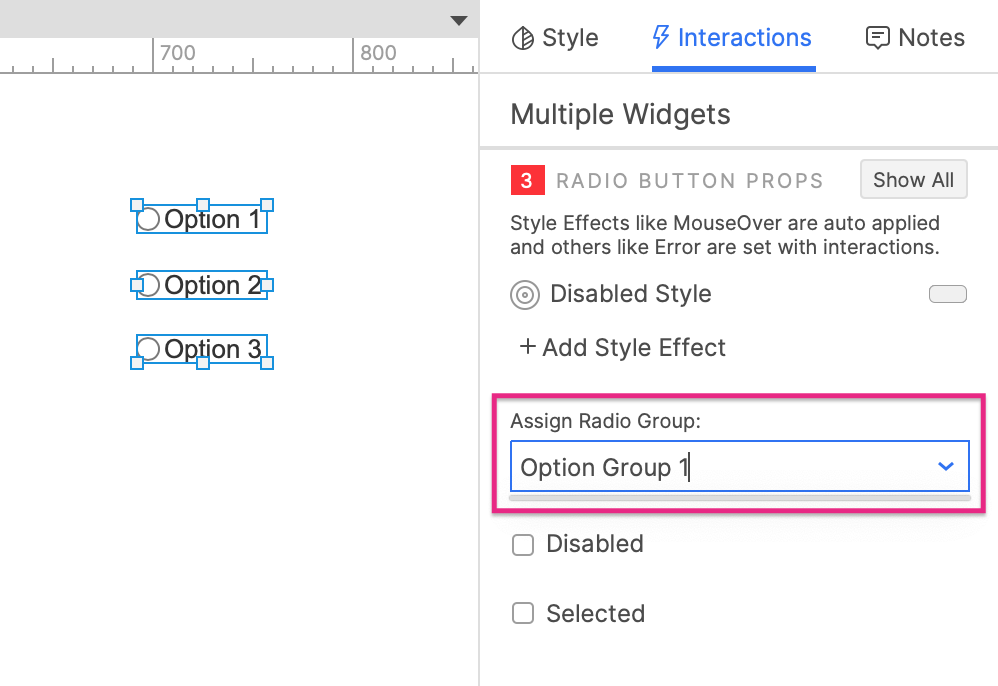The height and width of the screenshot is (686, 998).
Task: Click the 700 mark on the horizontal ruler
Action: tap(178, 53)
